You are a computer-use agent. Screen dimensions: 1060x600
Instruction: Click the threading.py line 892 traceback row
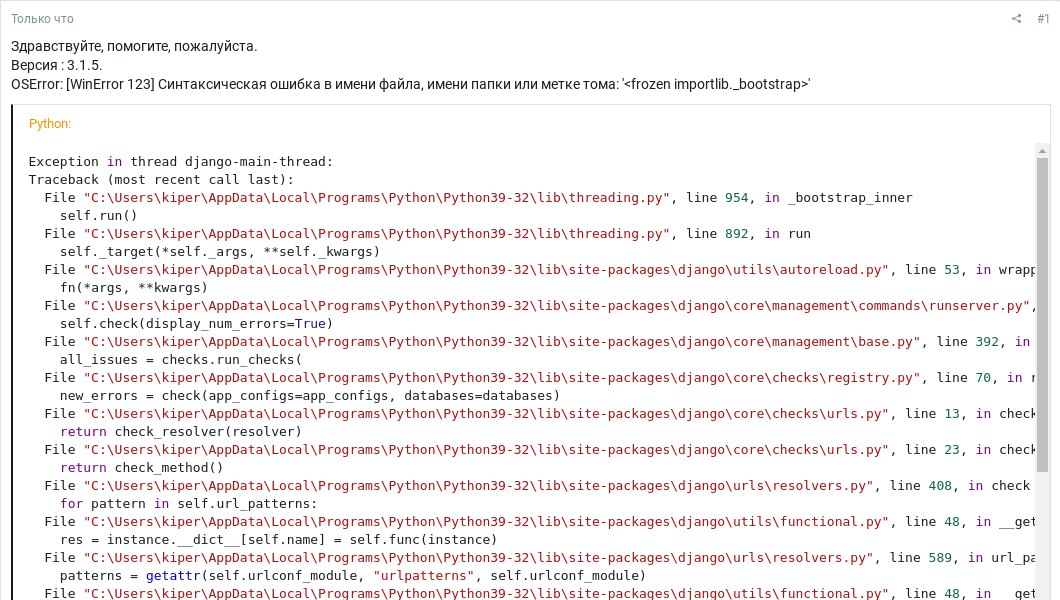428,234
